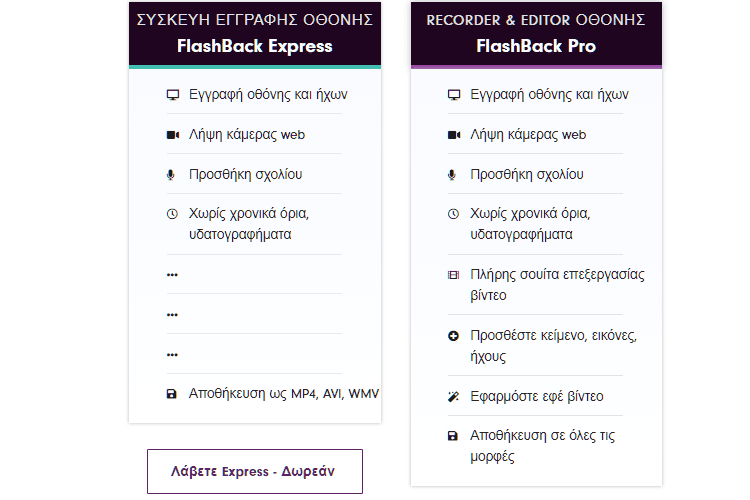Screen dimensions: 750x500
Task: Click the plus circle icon in Pro column
Action: point(453,336)
